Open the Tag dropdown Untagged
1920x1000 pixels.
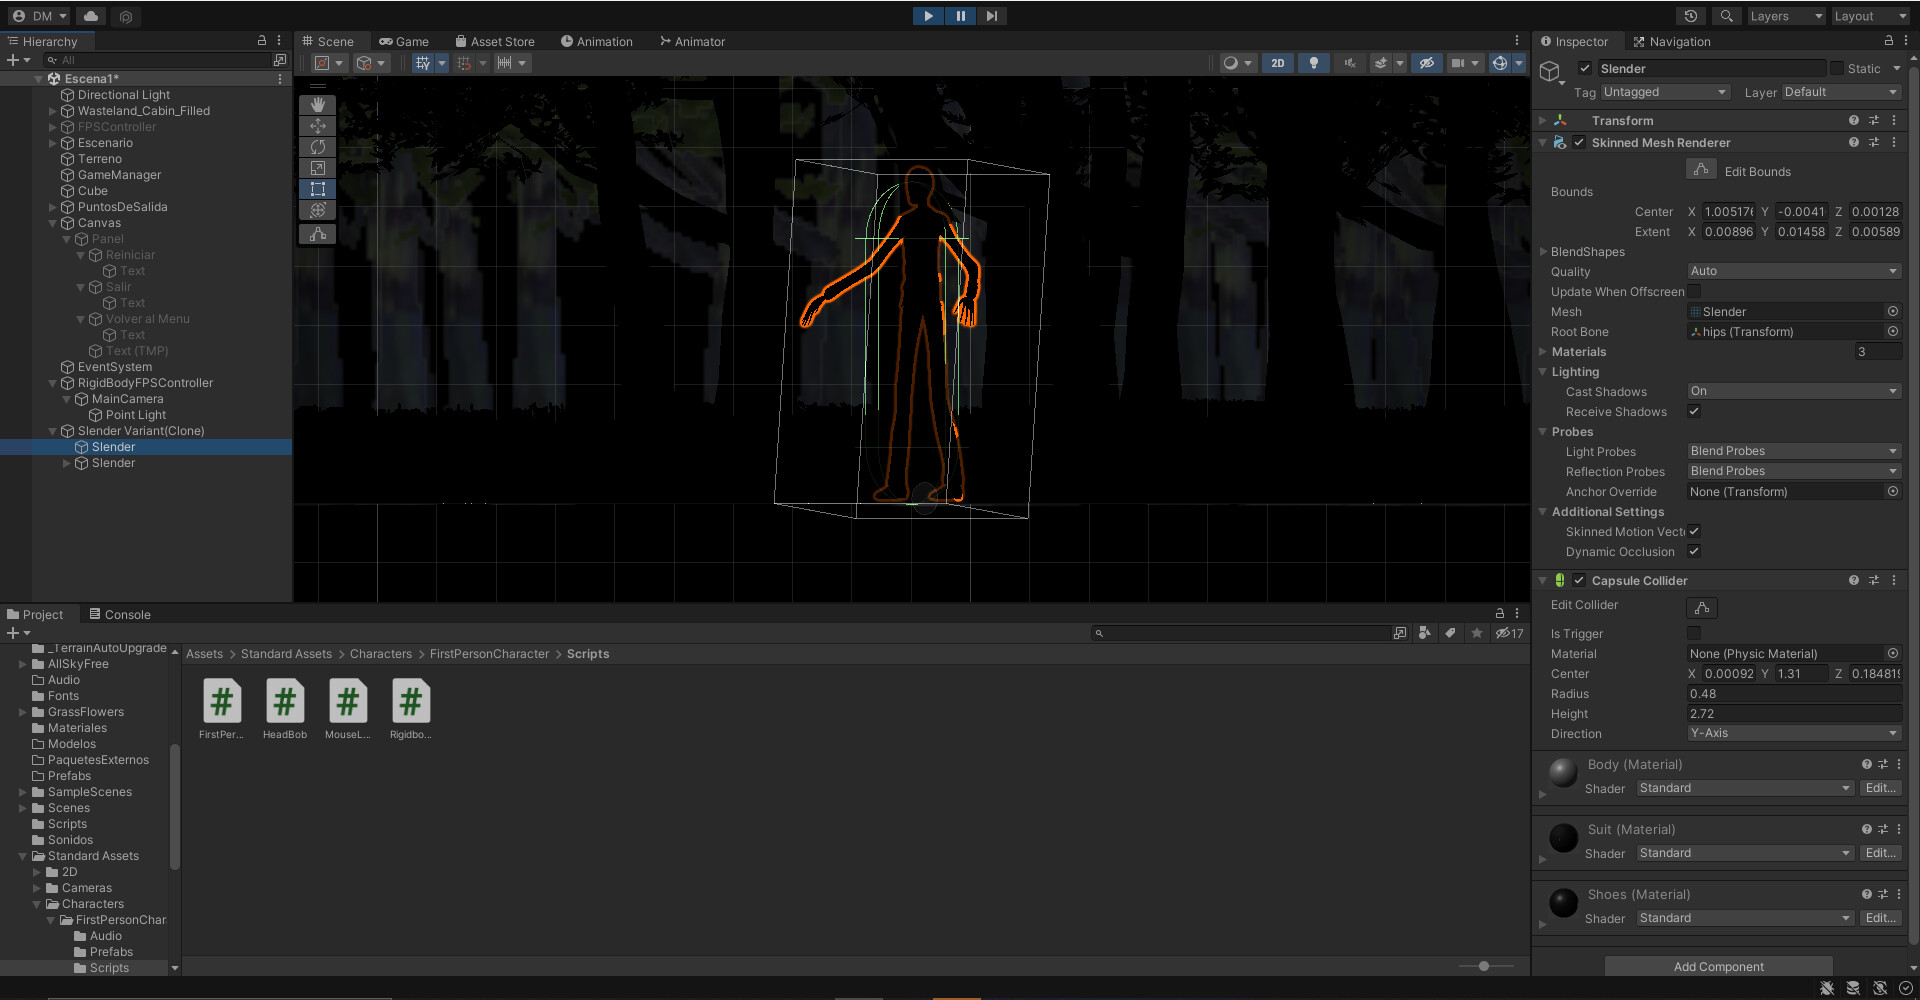pos(1665,92)
